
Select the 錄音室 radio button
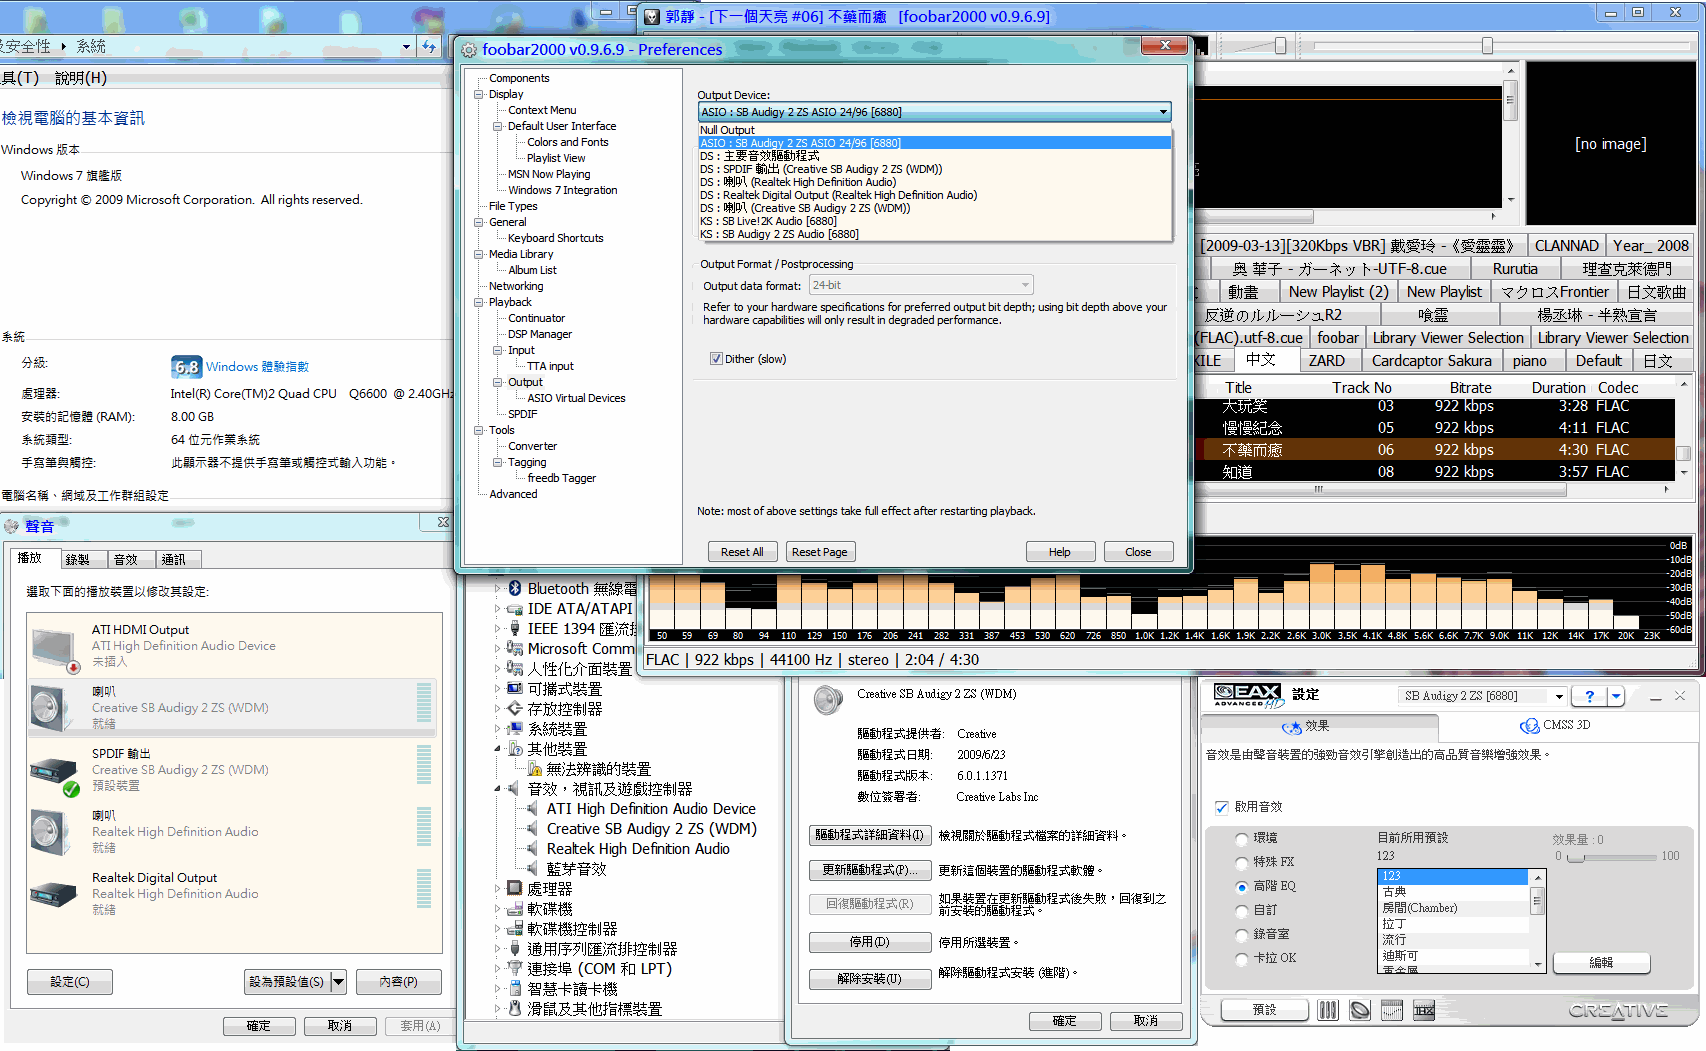coord(1242,935)
